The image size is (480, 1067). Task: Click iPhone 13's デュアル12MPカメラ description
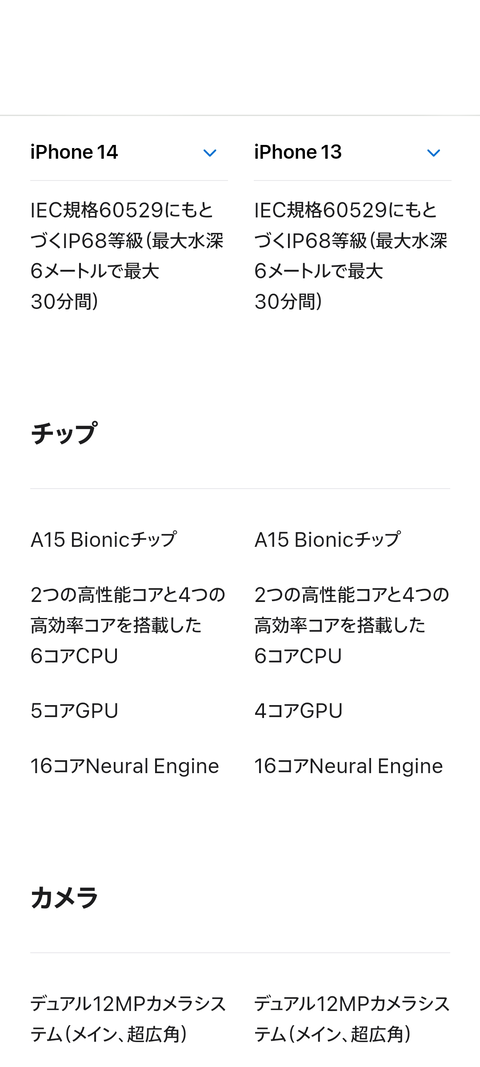(x=352, y=1019)
